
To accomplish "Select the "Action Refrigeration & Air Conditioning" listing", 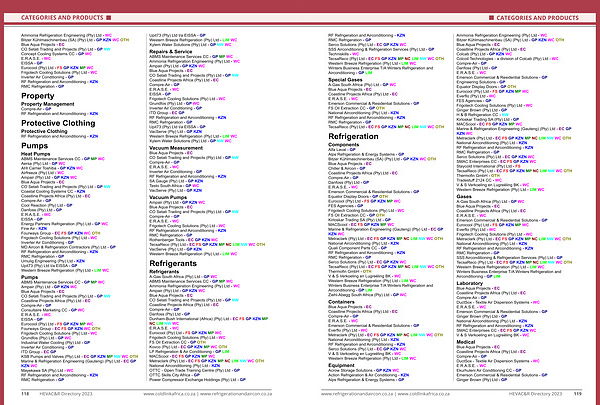I will (368, 375).
